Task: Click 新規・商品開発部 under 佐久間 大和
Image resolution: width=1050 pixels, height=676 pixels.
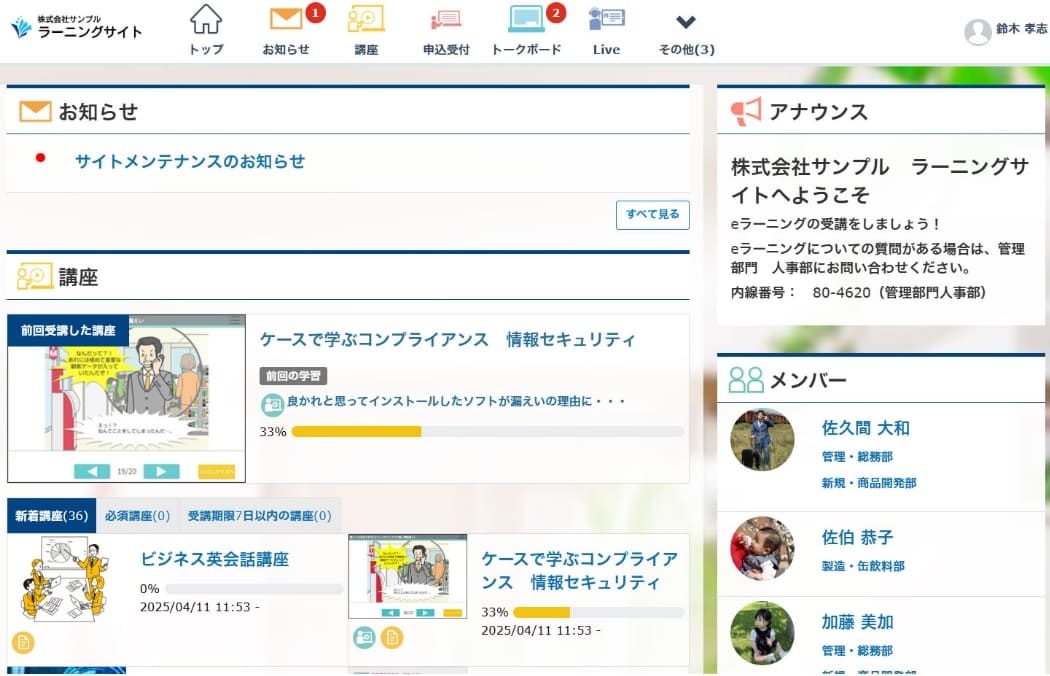Action: pos(869,483)
